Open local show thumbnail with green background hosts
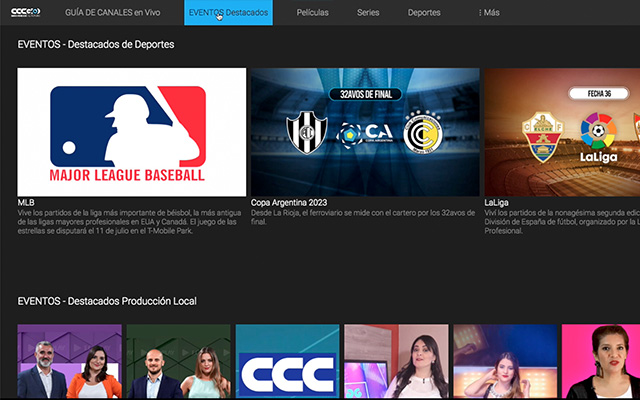 [x=179, y=362]
